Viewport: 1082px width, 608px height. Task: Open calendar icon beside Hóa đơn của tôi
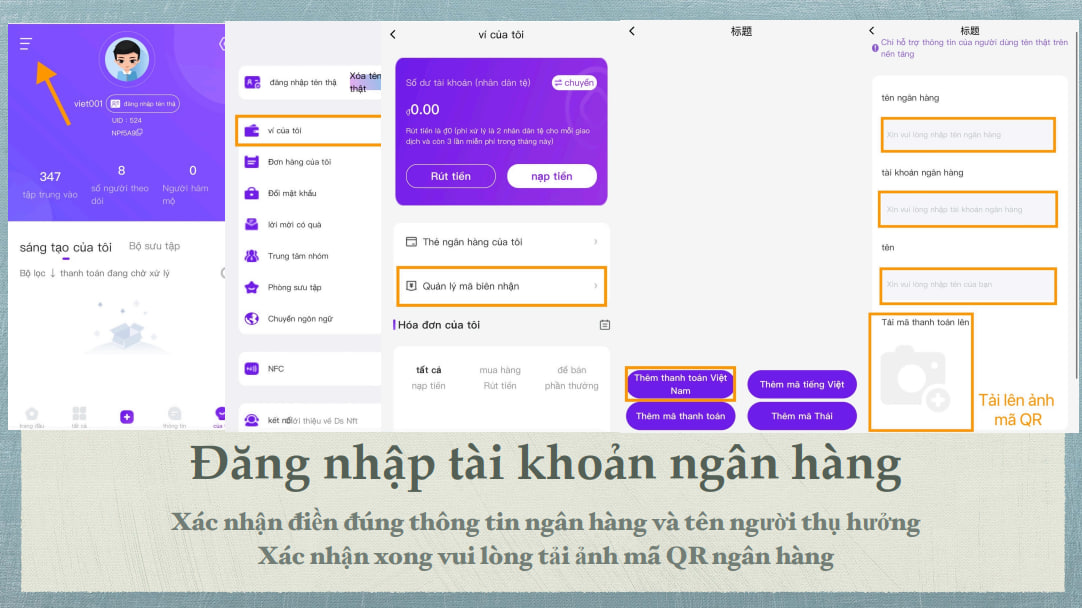pos(604,325)
